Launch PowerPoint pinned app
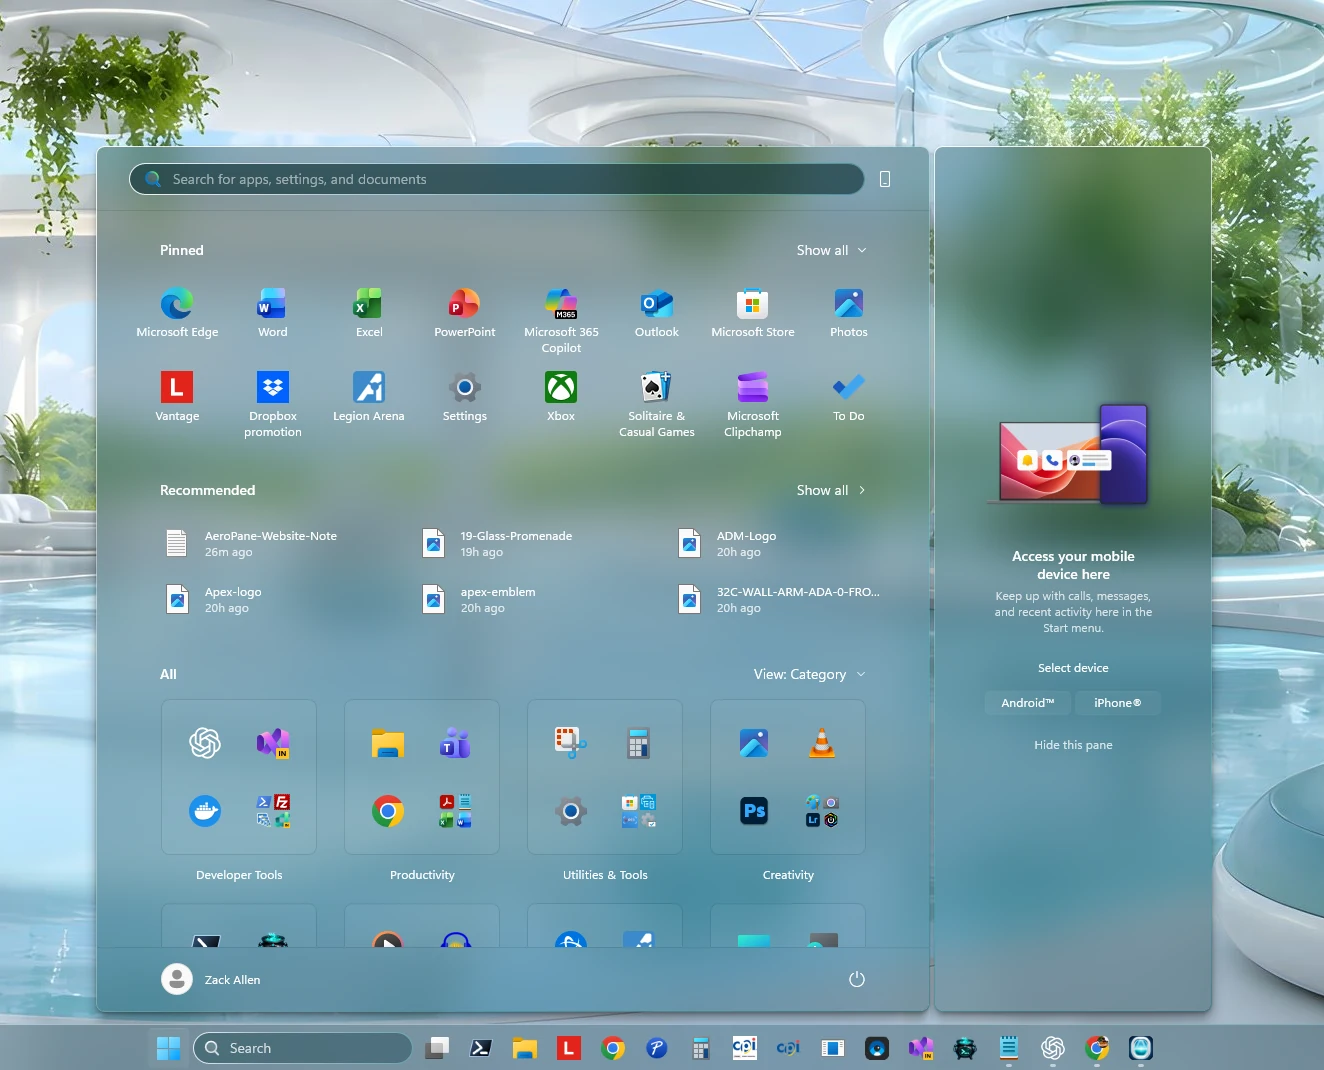The width and height of the screenshot is (1324, 1070). pos(464,313)
